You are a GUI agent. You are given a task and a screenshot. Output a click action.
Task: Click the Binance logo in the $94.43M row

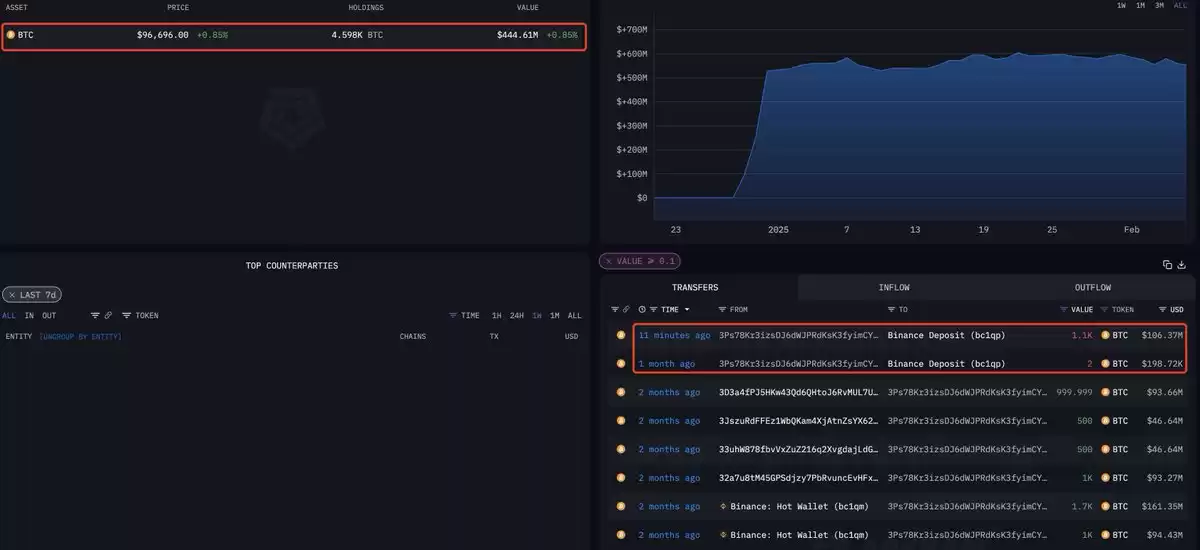[x=724, y=535]
